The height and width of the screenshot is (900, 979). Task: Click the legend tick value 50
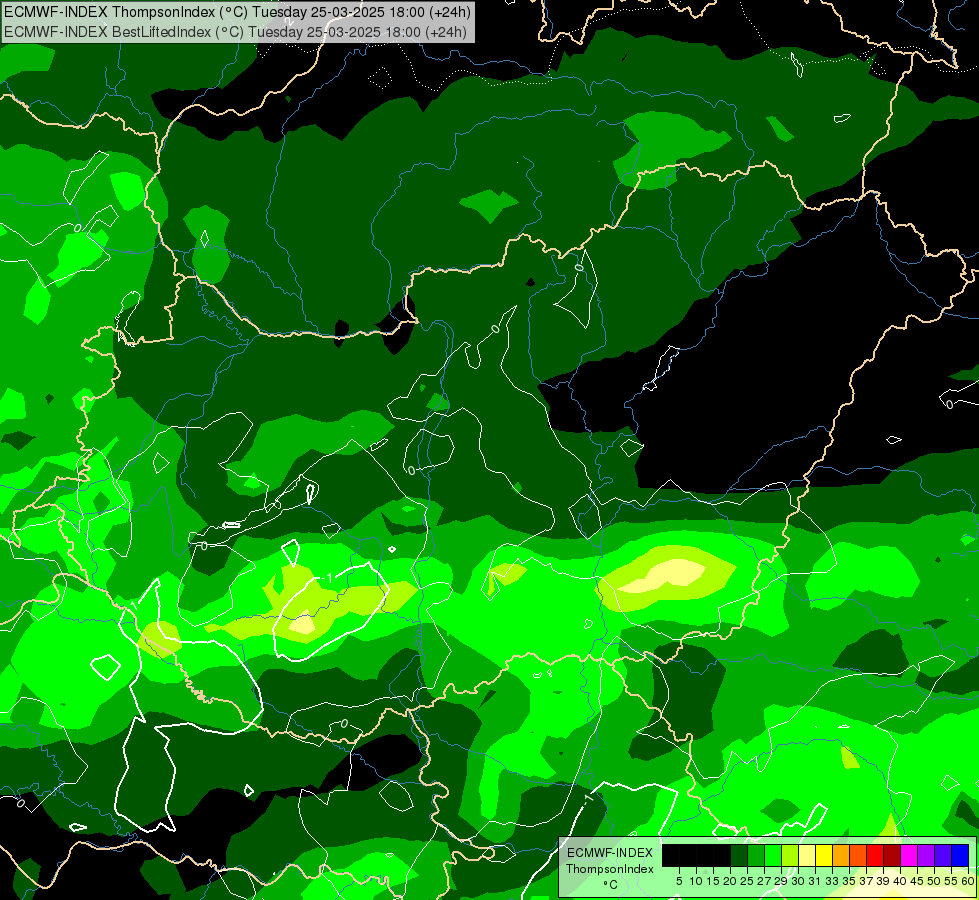pos(935,881)
